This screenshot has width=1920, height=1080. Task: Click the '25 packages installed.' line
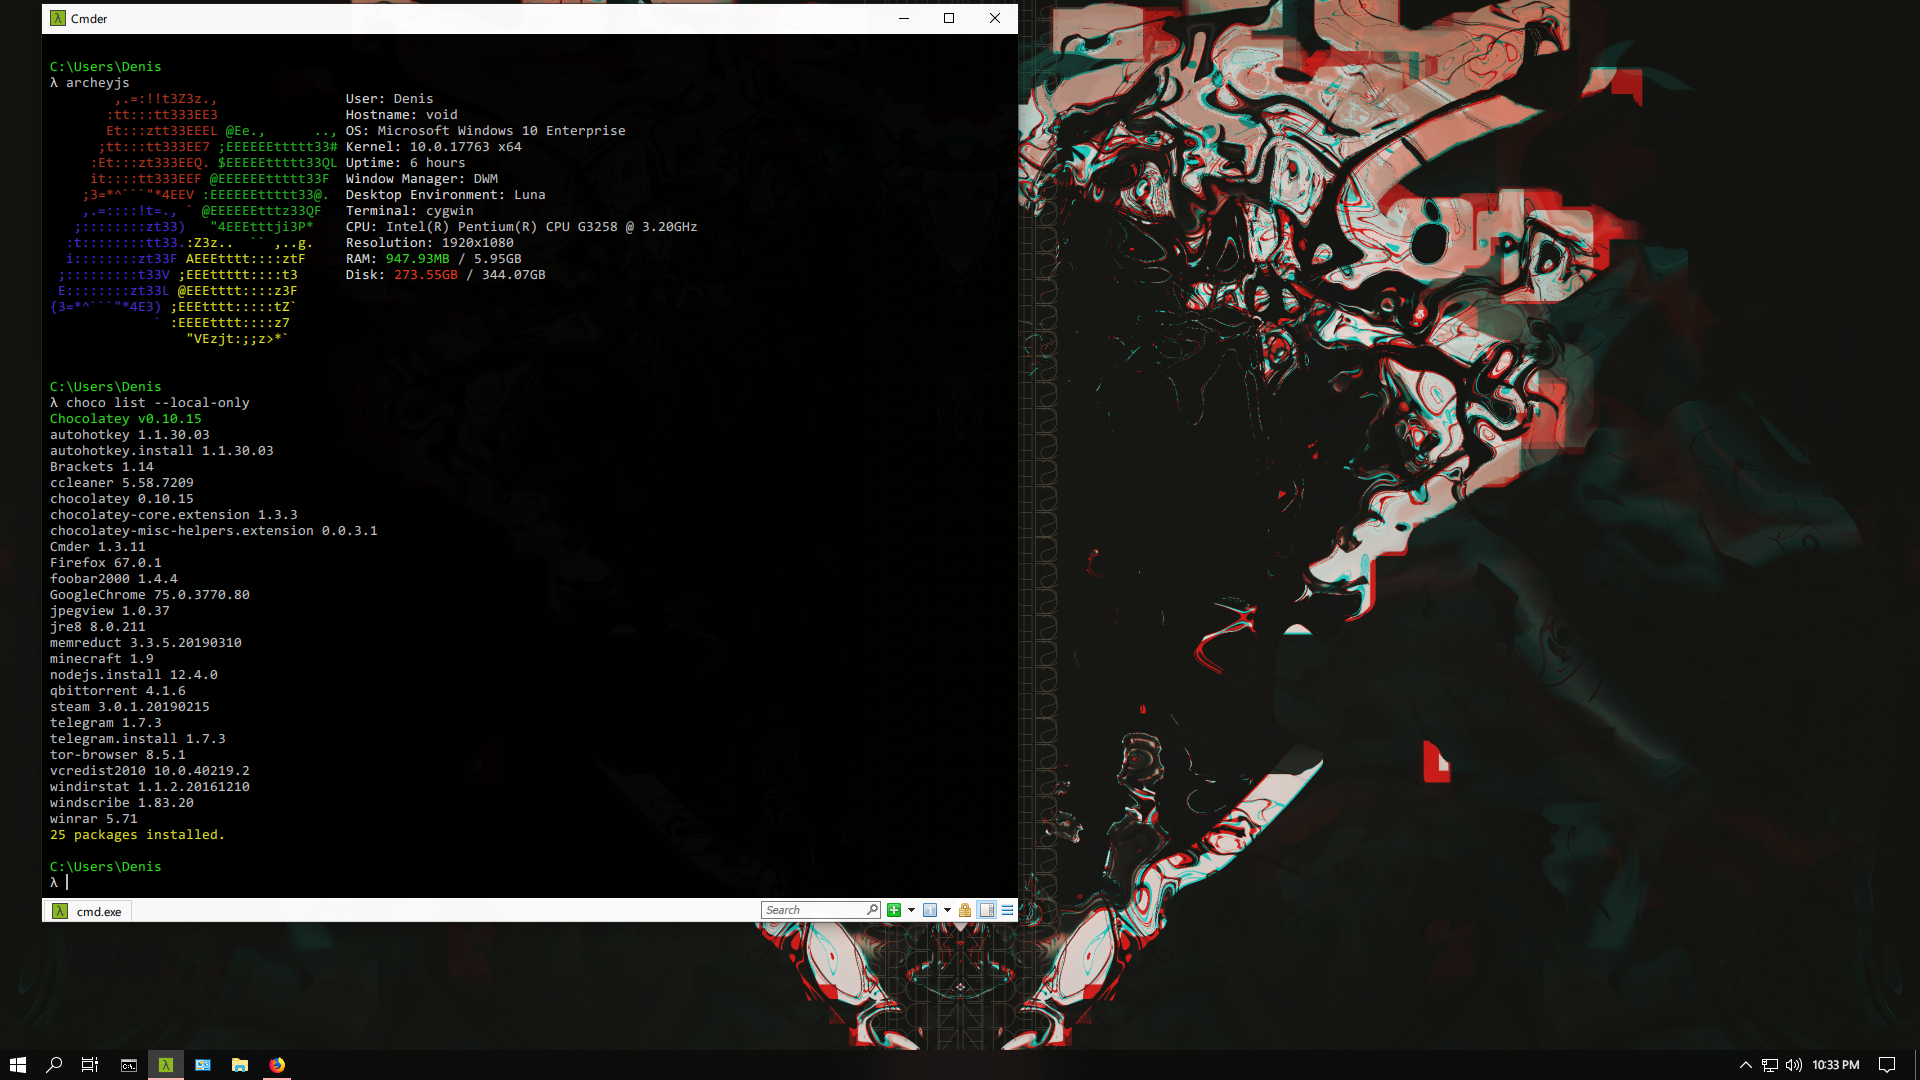click(138, 835)
